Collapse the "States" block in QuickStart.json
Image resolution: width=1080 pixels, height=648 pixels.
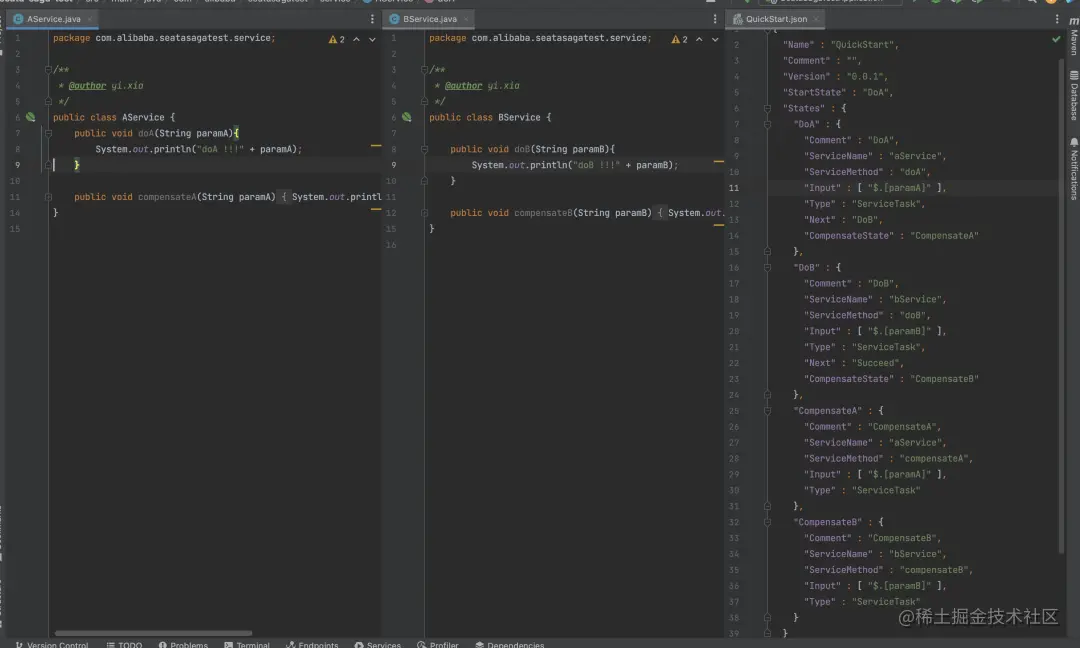pyautogui.click(x=767, y=108)
